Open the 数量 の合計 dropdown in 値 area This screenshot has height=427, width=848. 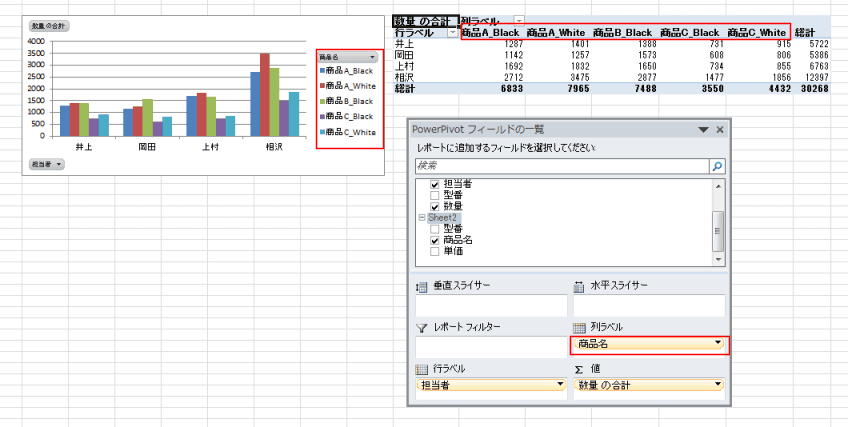[x=718, y=384]
